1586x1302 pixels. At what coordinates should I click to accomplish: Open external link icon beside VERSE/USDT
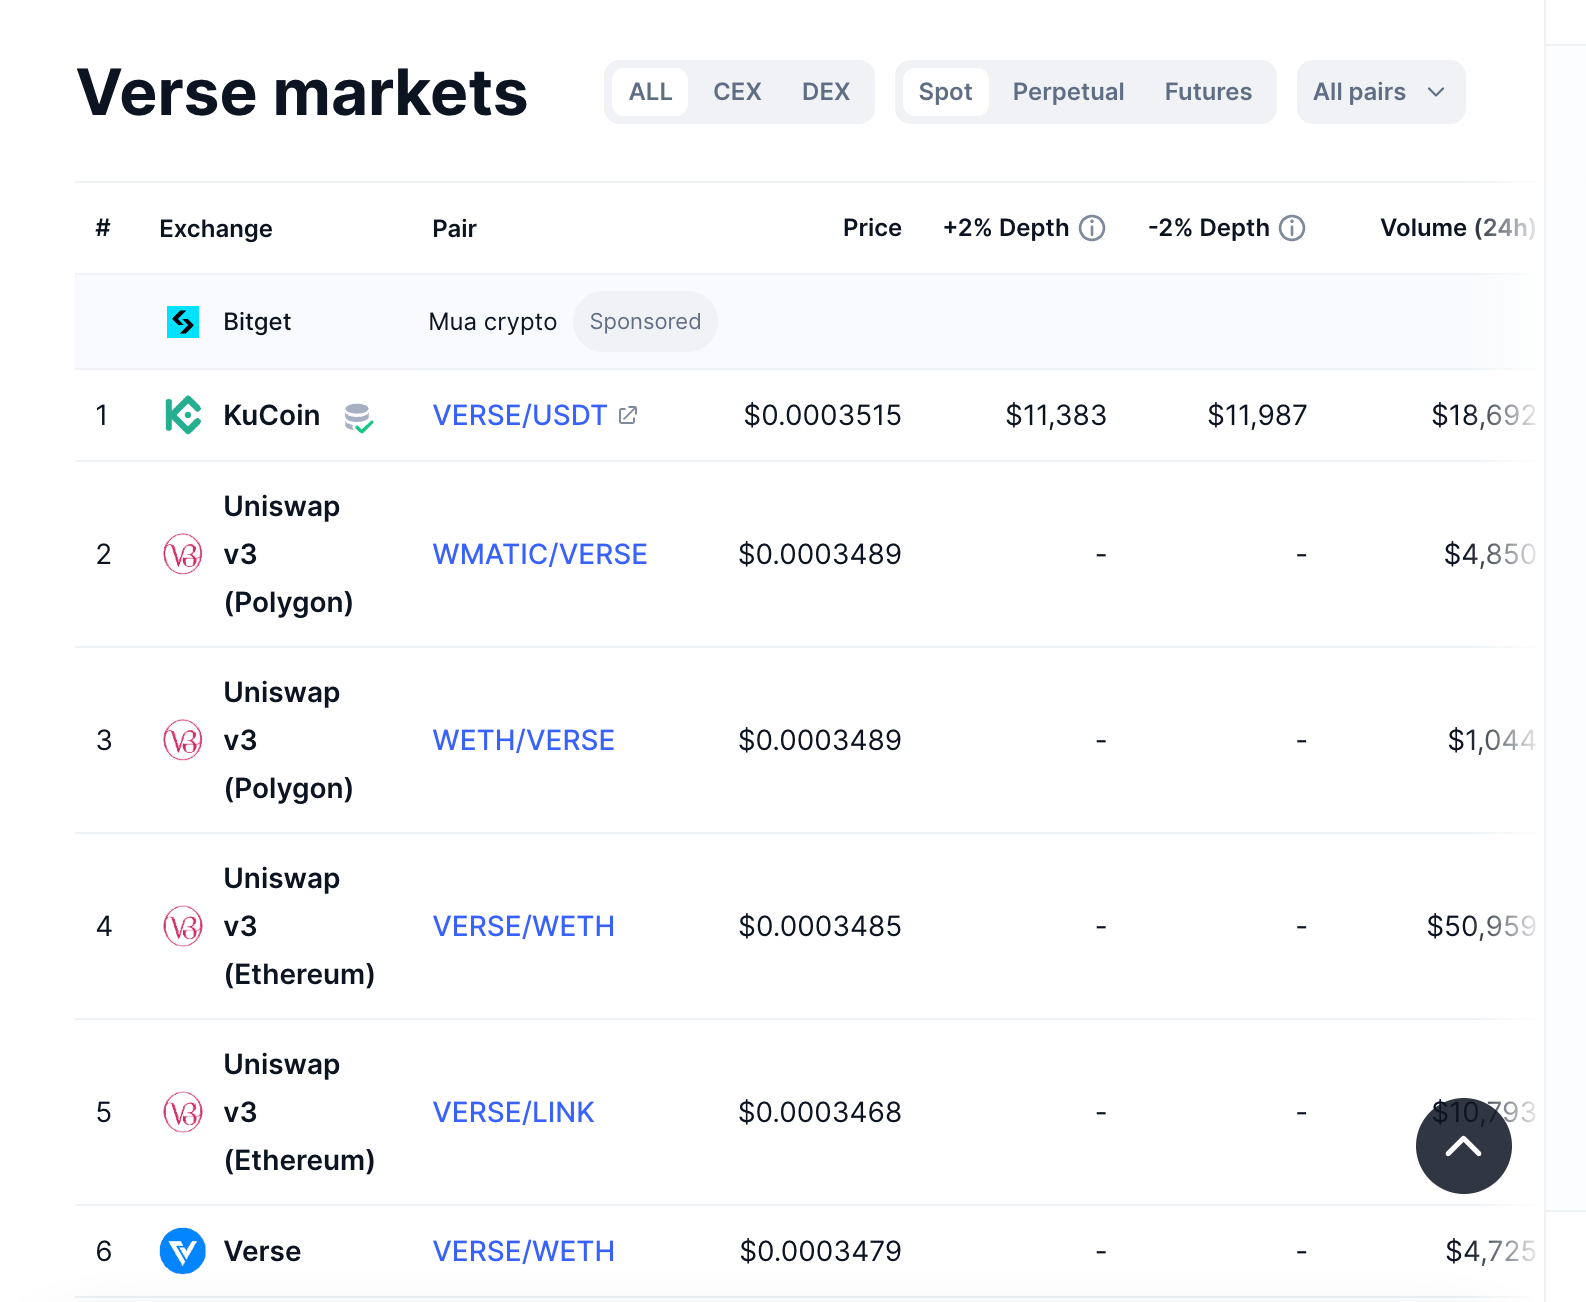point(628,415)
